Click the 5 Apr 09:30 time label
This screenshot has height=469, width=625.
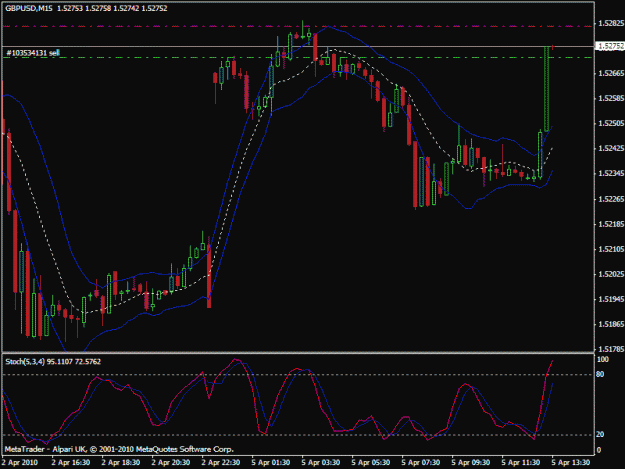(471, 463)
